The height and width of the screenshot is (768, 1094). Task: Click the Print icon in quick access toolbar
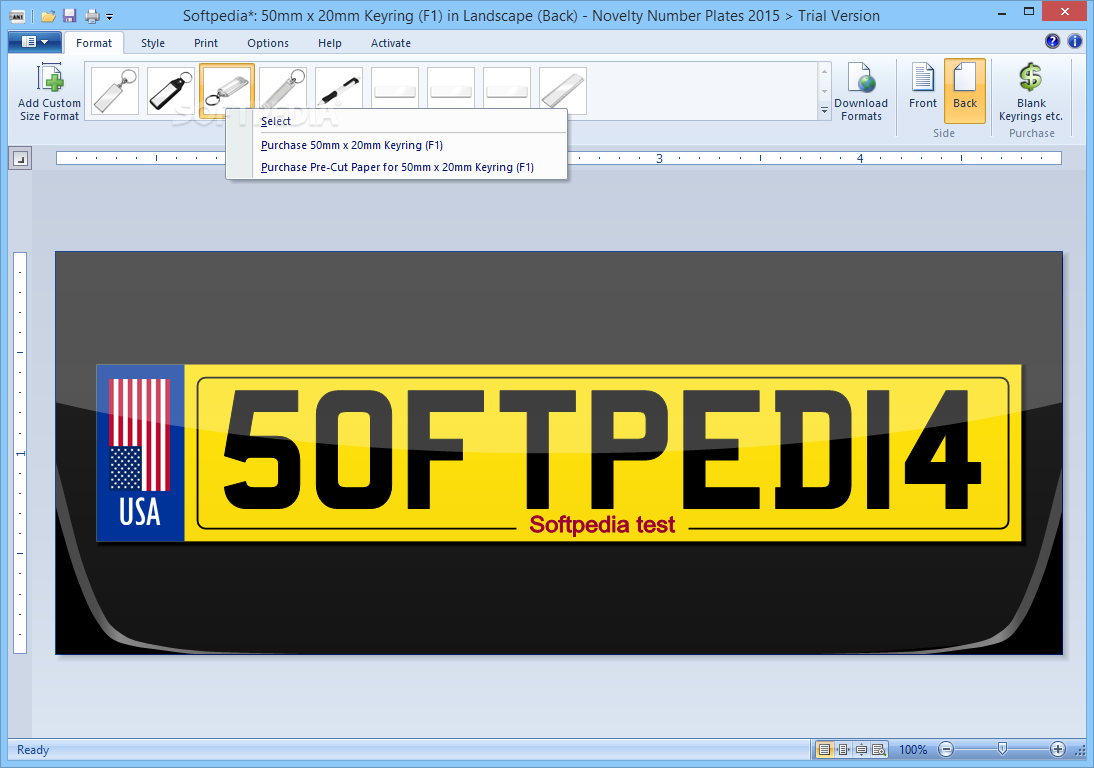pyautogui.click(x=92, y=16)
